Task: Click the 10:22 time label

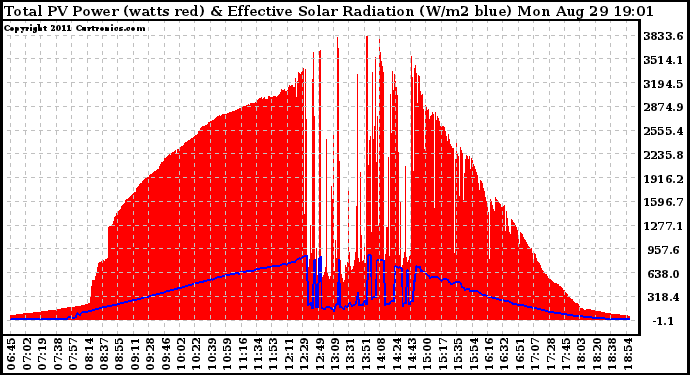Action: click(196, 354)
